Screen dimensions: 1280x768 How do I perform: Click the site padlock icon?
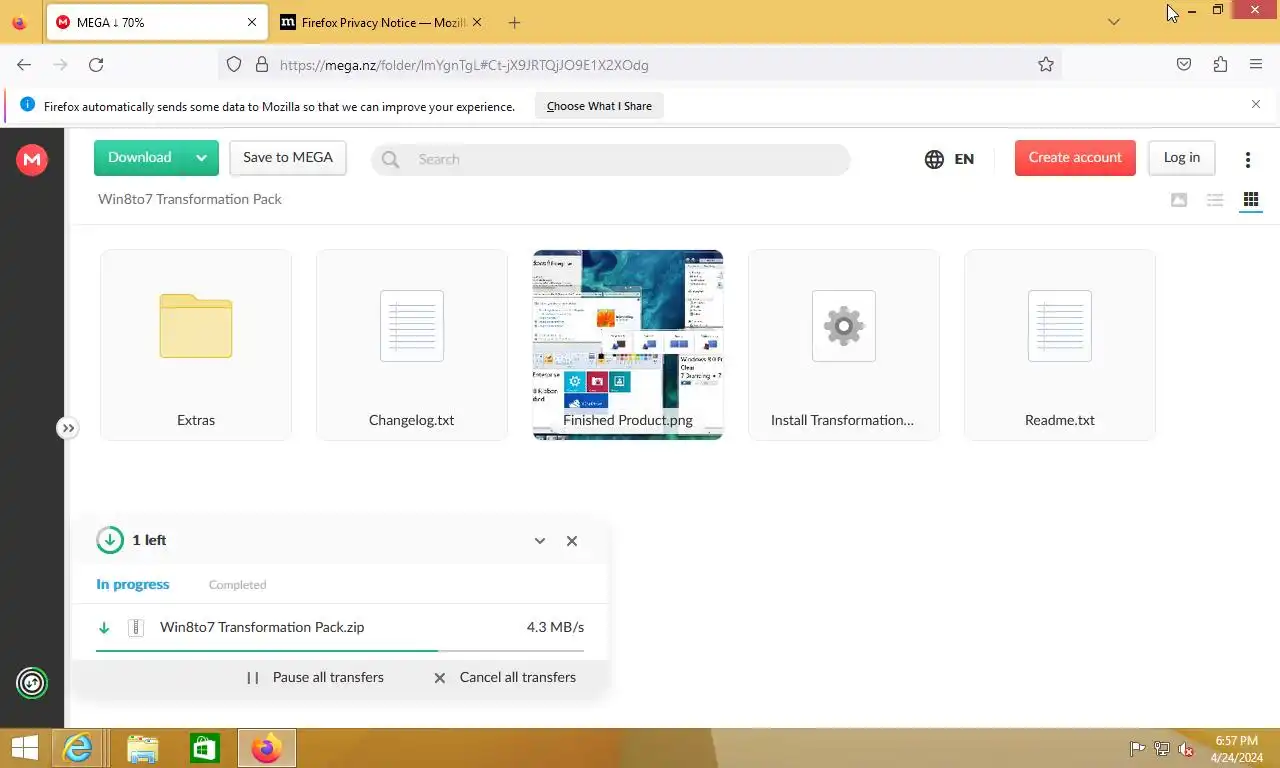[262, 65]
